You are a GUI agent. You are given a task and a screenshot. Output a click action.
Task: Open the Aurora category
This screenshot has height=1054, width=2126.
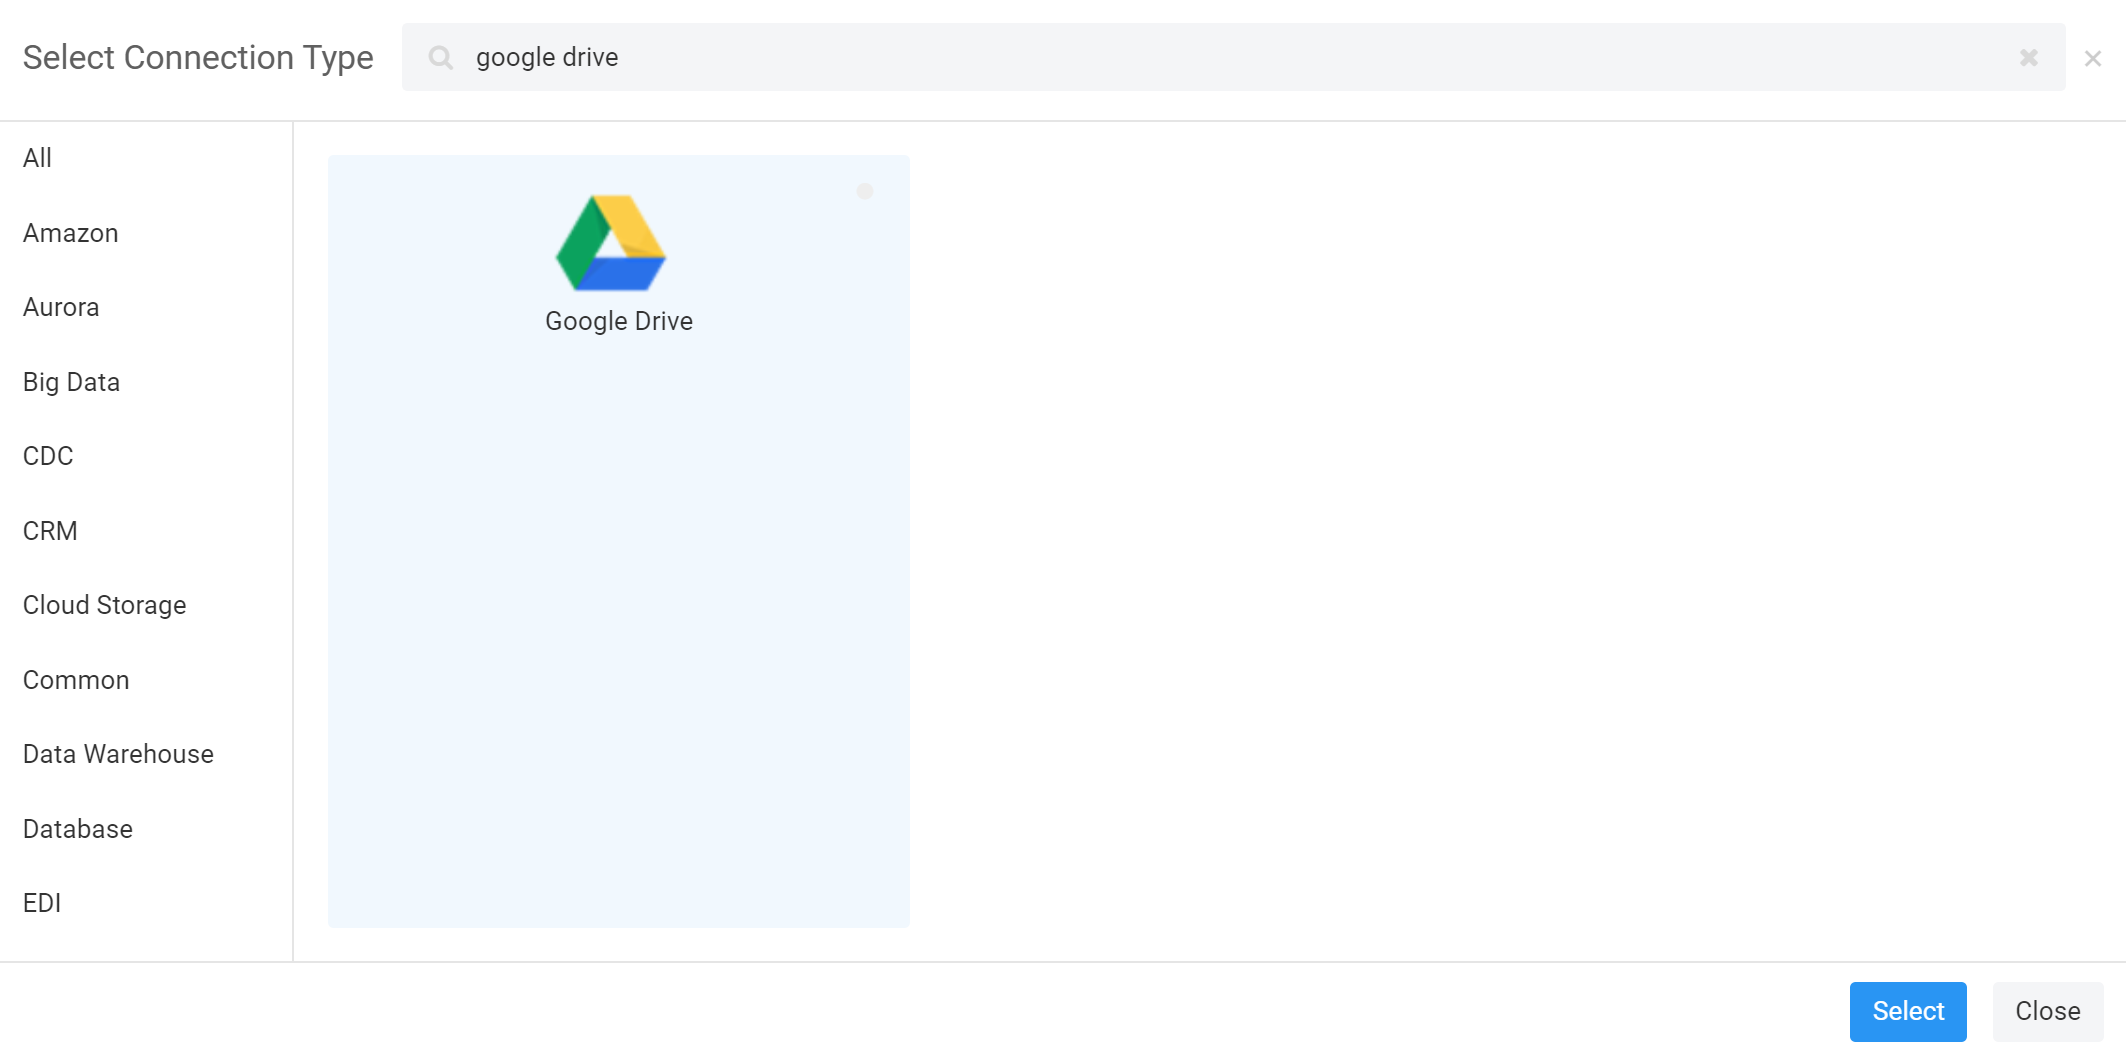(x=61, y=307)
